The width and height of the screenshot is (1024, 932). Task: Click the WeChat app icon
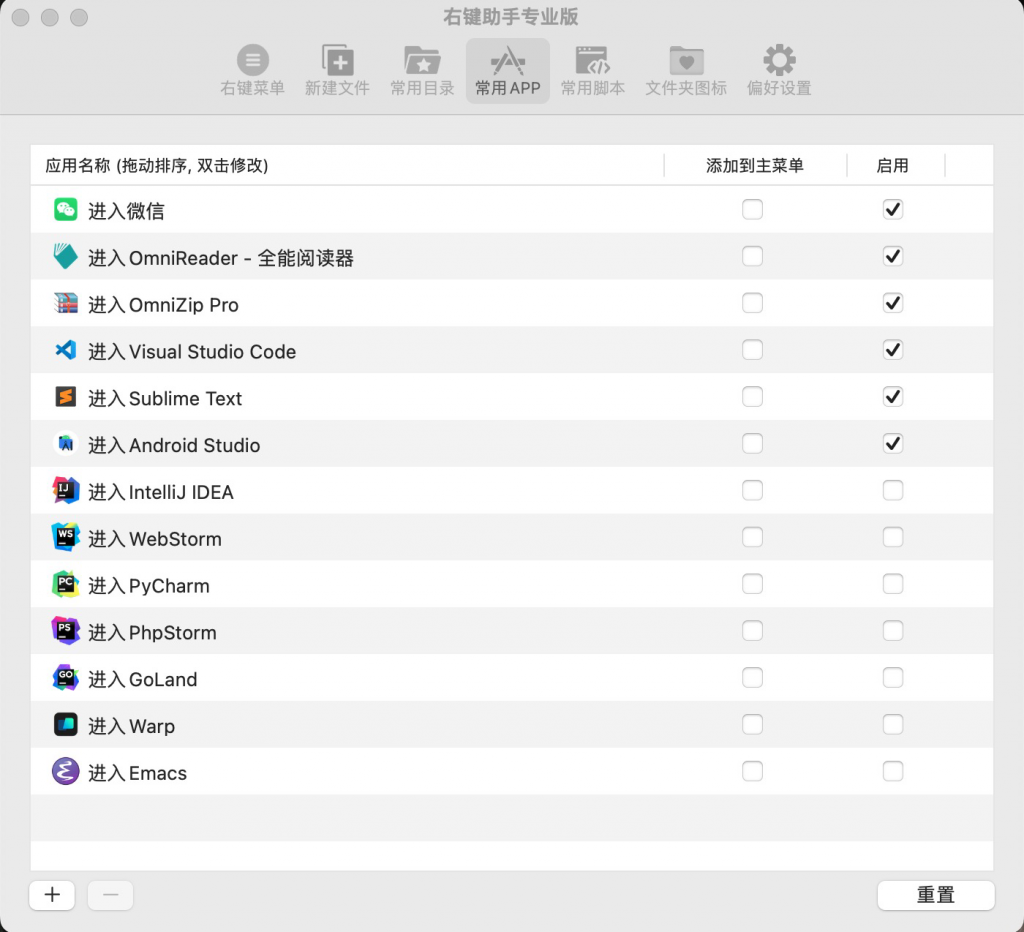coord(65,210)
